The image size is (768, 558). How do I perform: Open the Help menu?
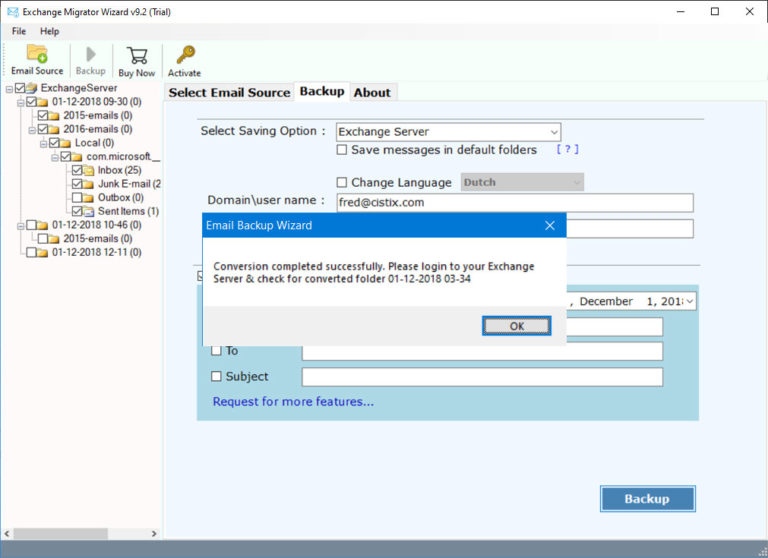point(49,31)
